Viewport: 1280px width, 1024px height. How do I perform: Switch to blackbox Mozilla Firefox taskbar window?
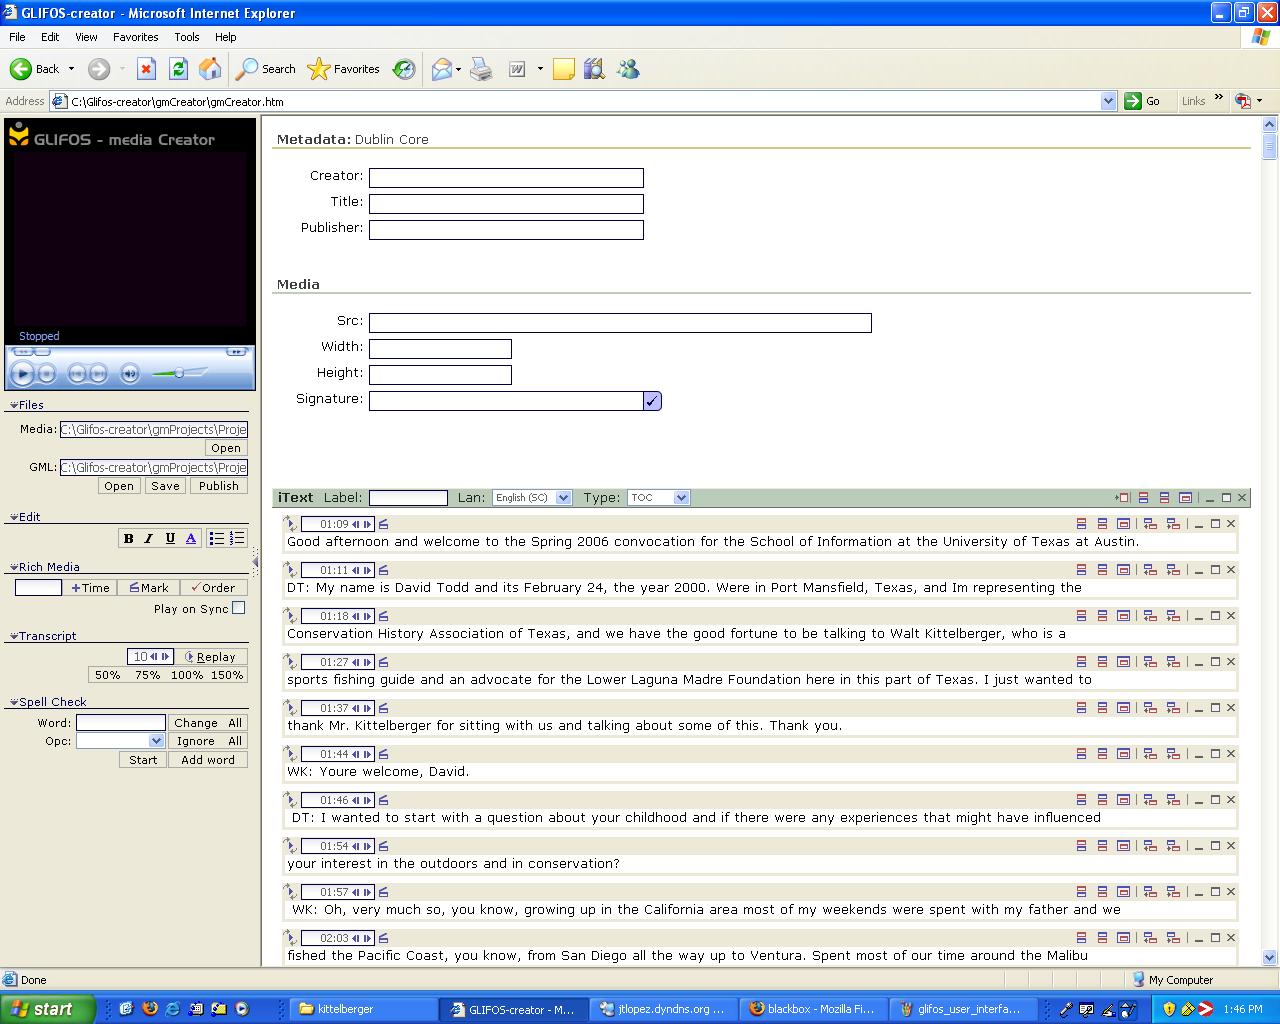coord(812,1009)
